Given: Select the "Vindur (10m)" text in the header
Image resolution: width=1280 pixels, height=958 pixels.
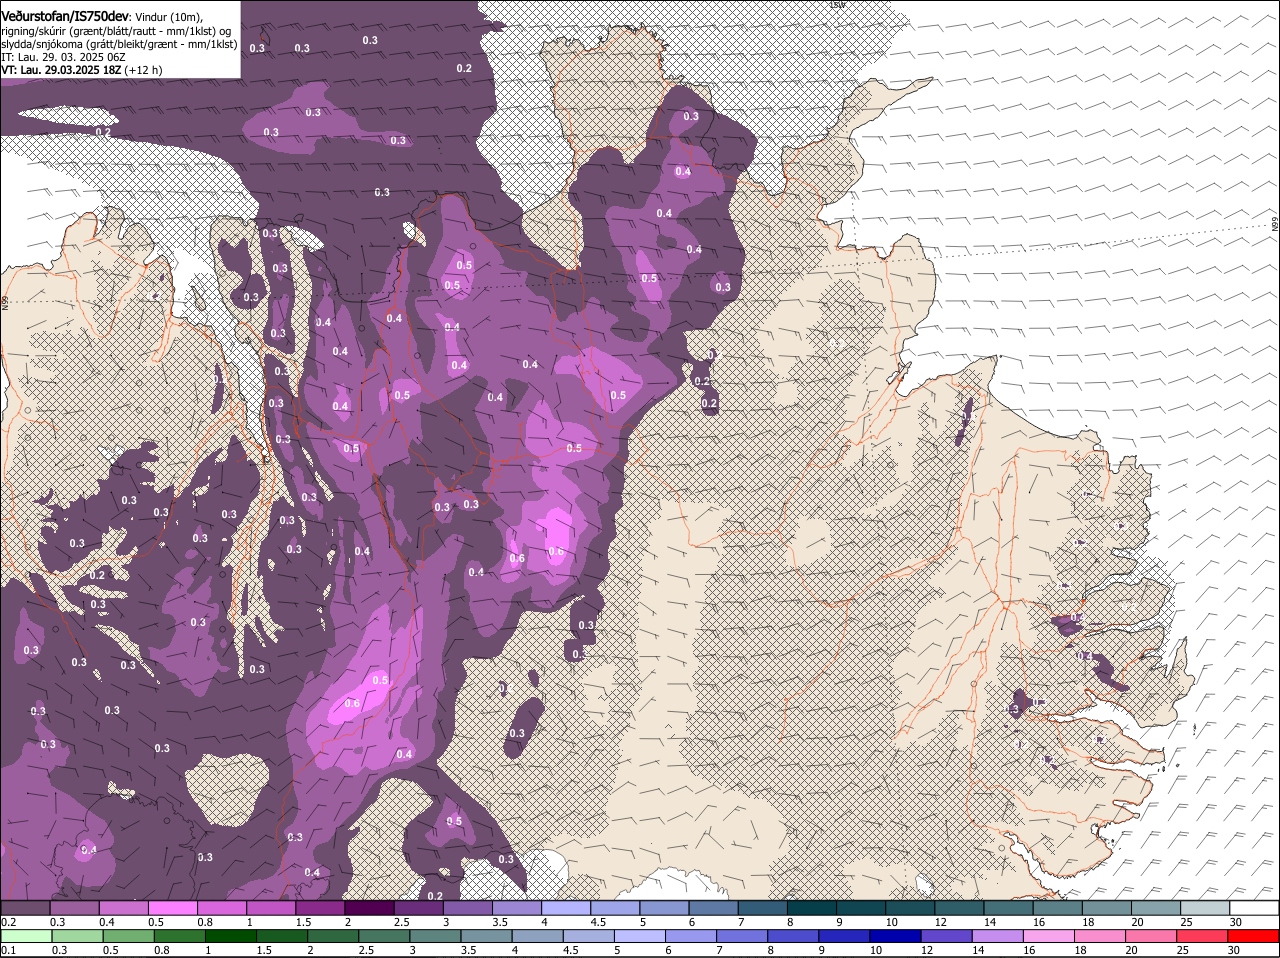Looking at the screenshot, I should coord(168,17).
